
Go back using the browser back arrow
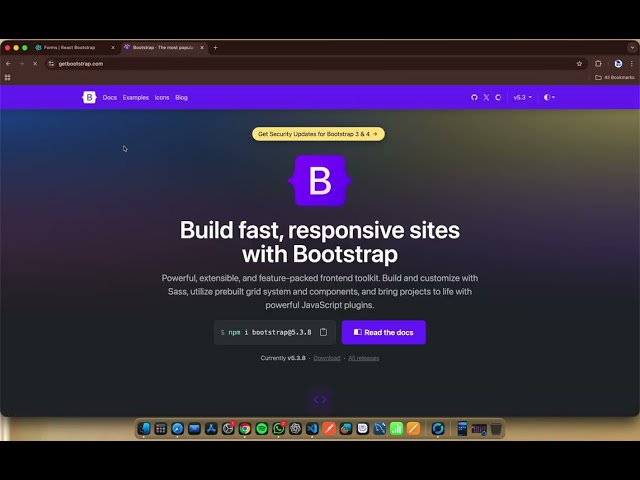pos(9,64)
